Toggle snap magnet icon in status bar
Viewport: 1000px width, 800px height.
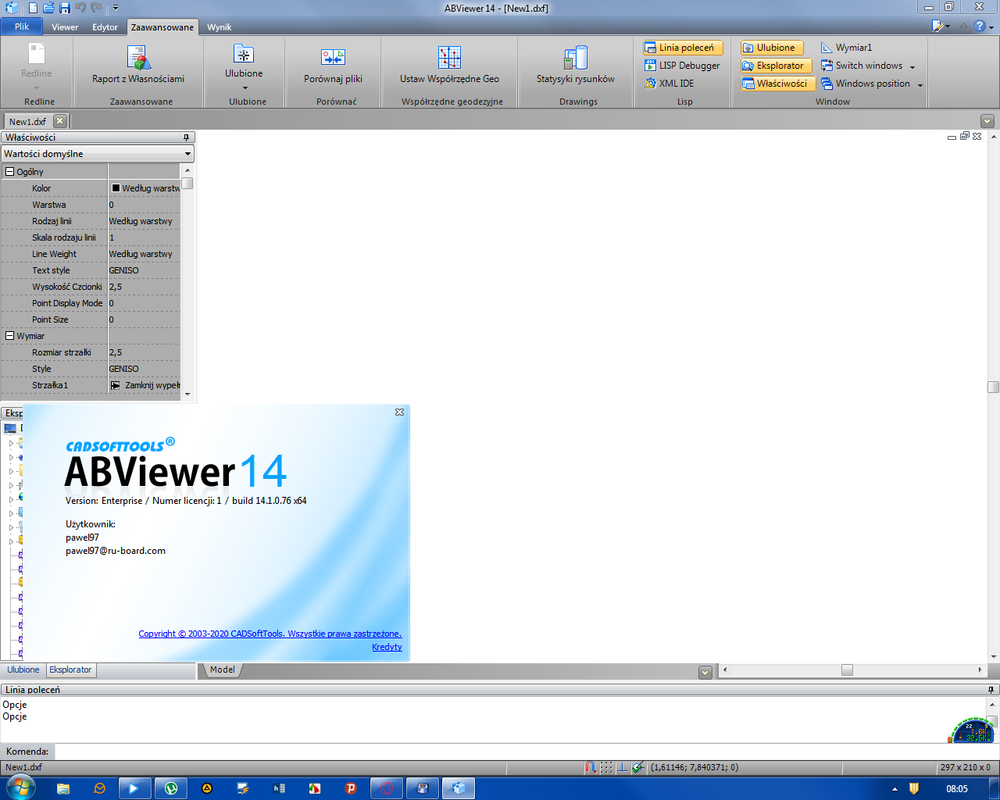[x=591, y=767]
